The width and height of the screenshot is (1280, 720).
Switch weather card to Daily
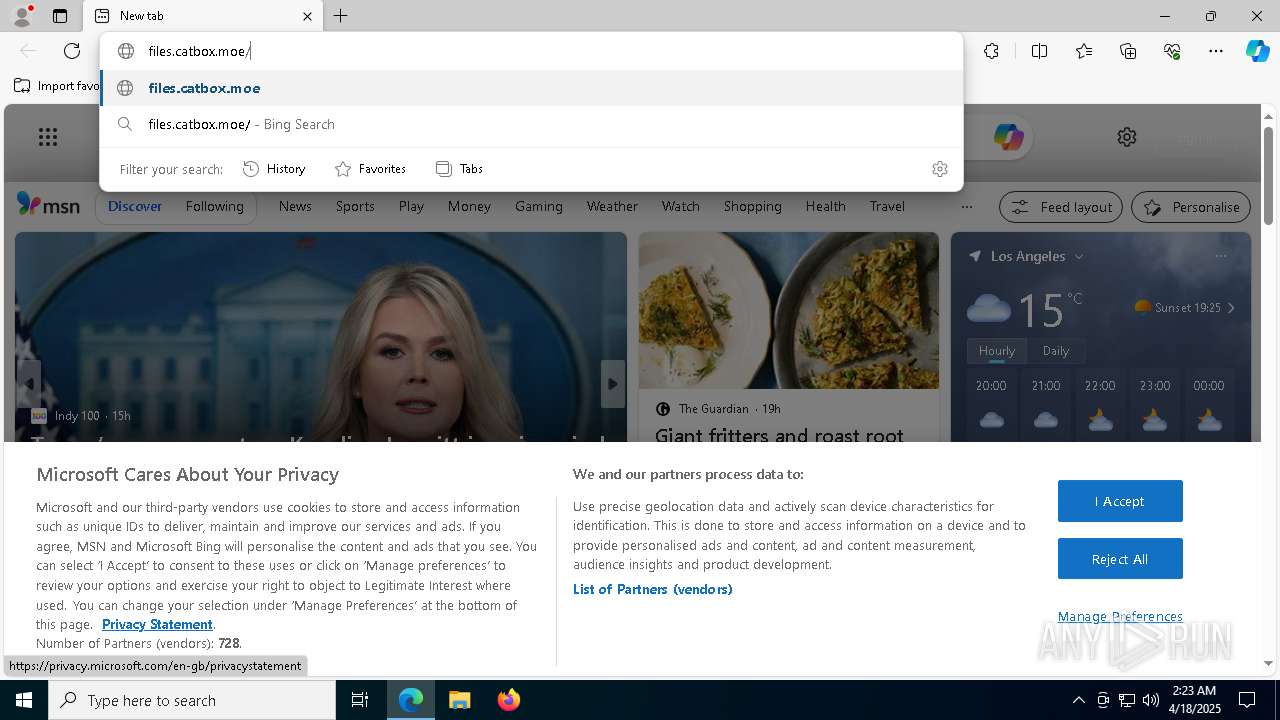[x=1056, y=351]
